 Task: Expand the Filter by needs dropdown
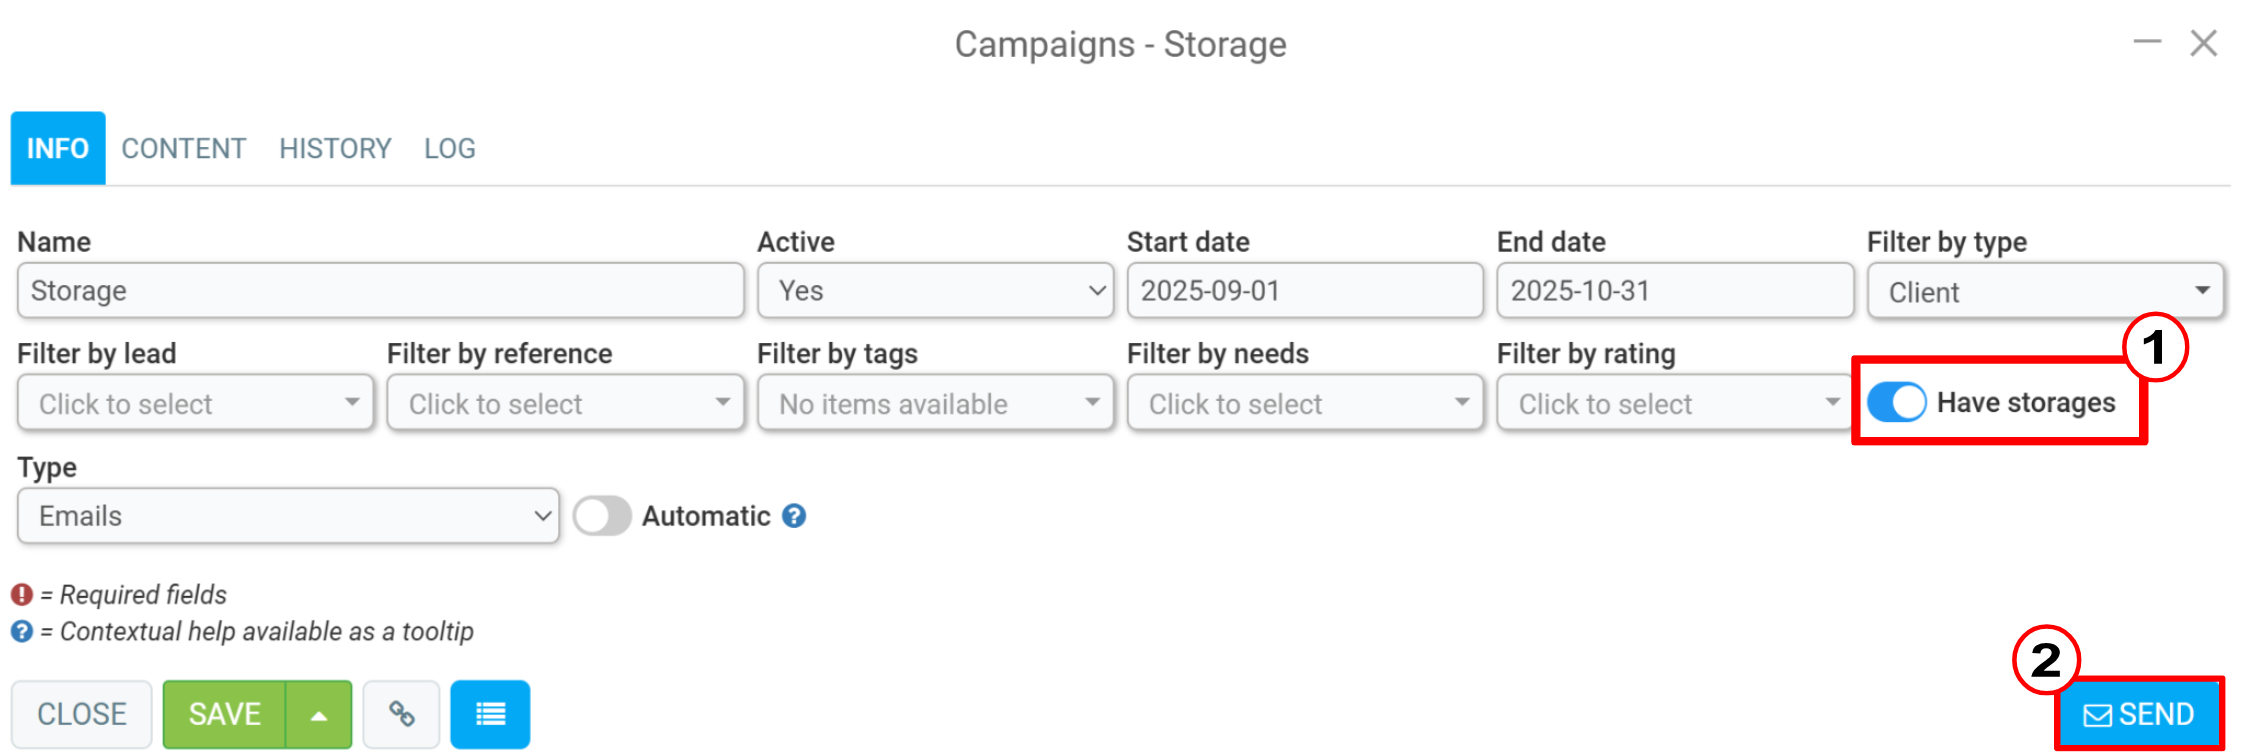tap(1305, 403)
